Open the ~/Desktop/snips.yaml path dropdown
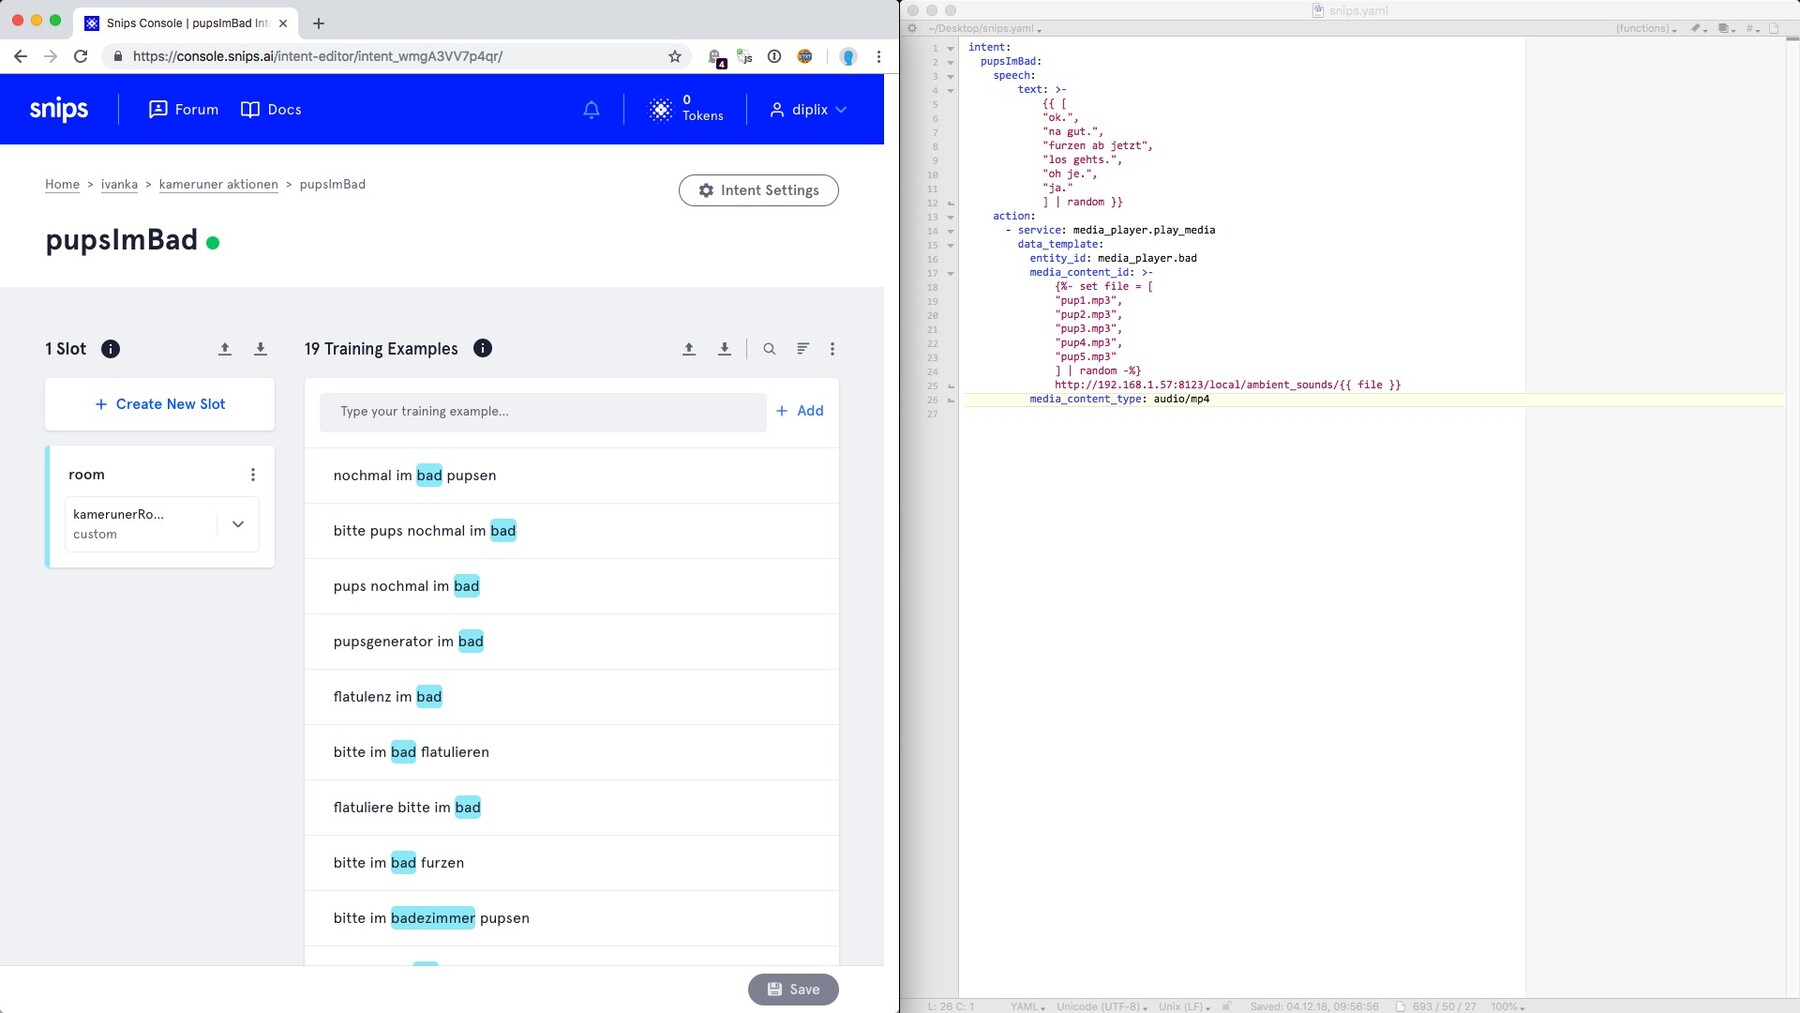This screenshot has height=1013, width=1800. [x=985, y=29]
